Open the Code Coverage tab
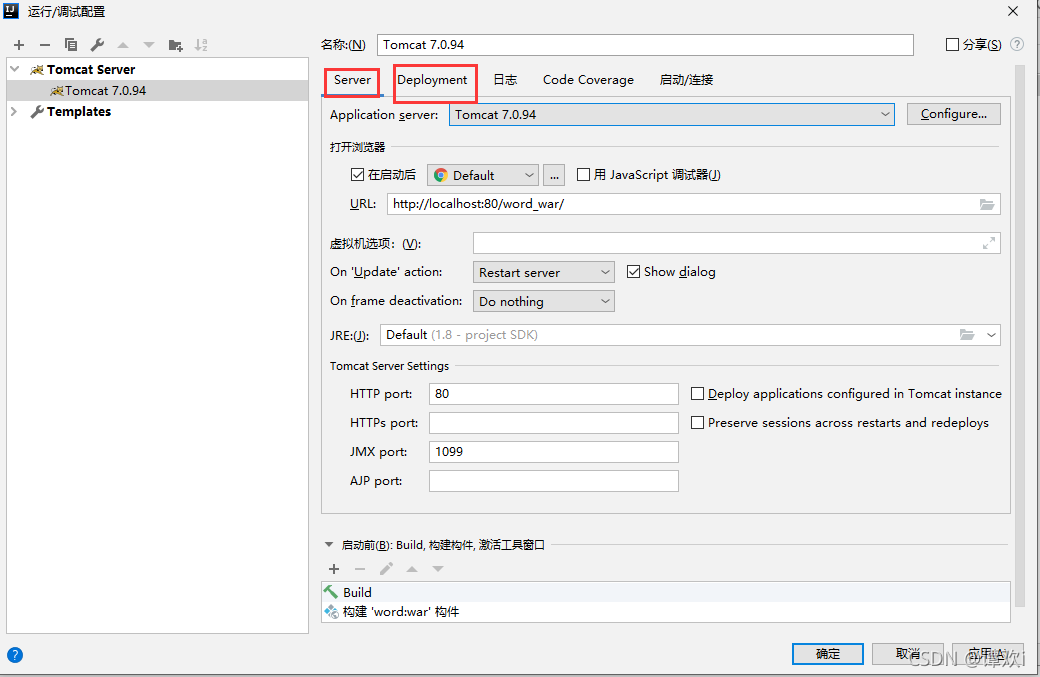The height and width of the screenshot is (677, 1040). click(x=588, y=80)
